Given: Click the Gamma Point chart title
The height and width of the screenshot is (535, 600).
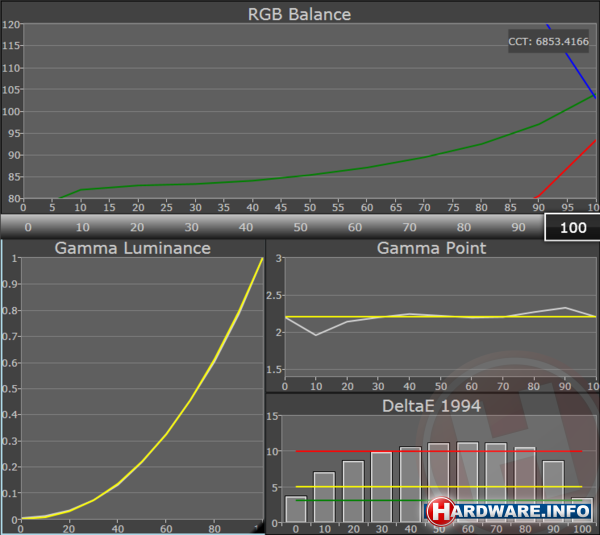Looking at the screenshot, I should pos(432,248).
